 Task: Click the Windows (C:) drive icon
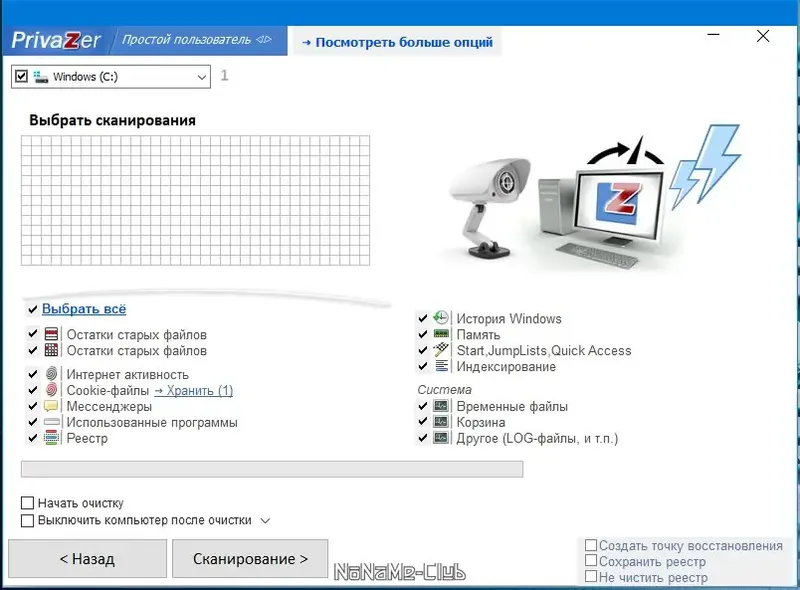coord(41,77)
